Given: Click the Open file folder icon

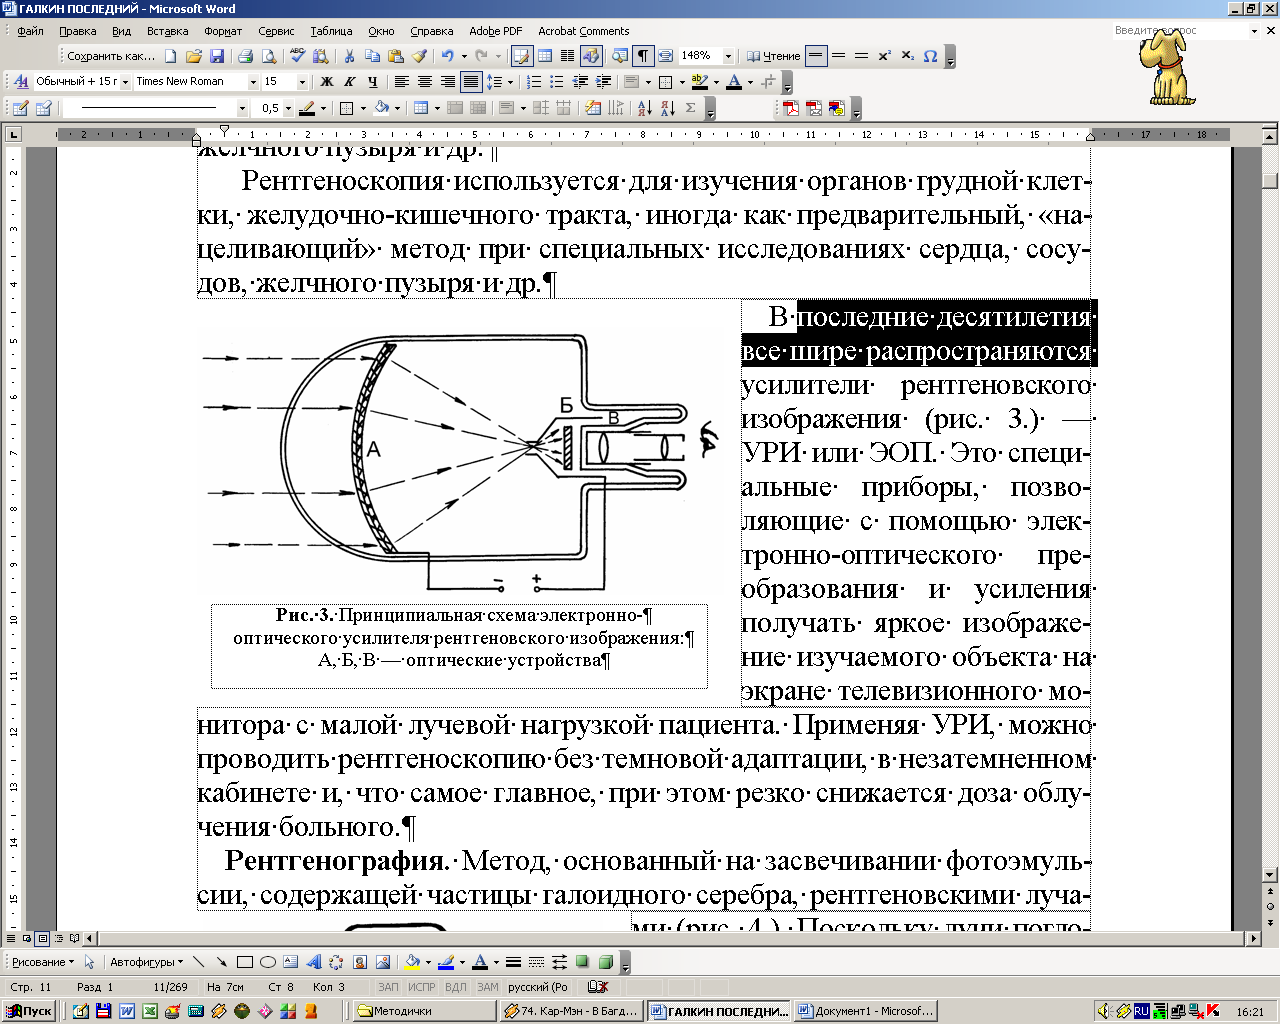Looking at the screenshot, I should pos(194,56).
